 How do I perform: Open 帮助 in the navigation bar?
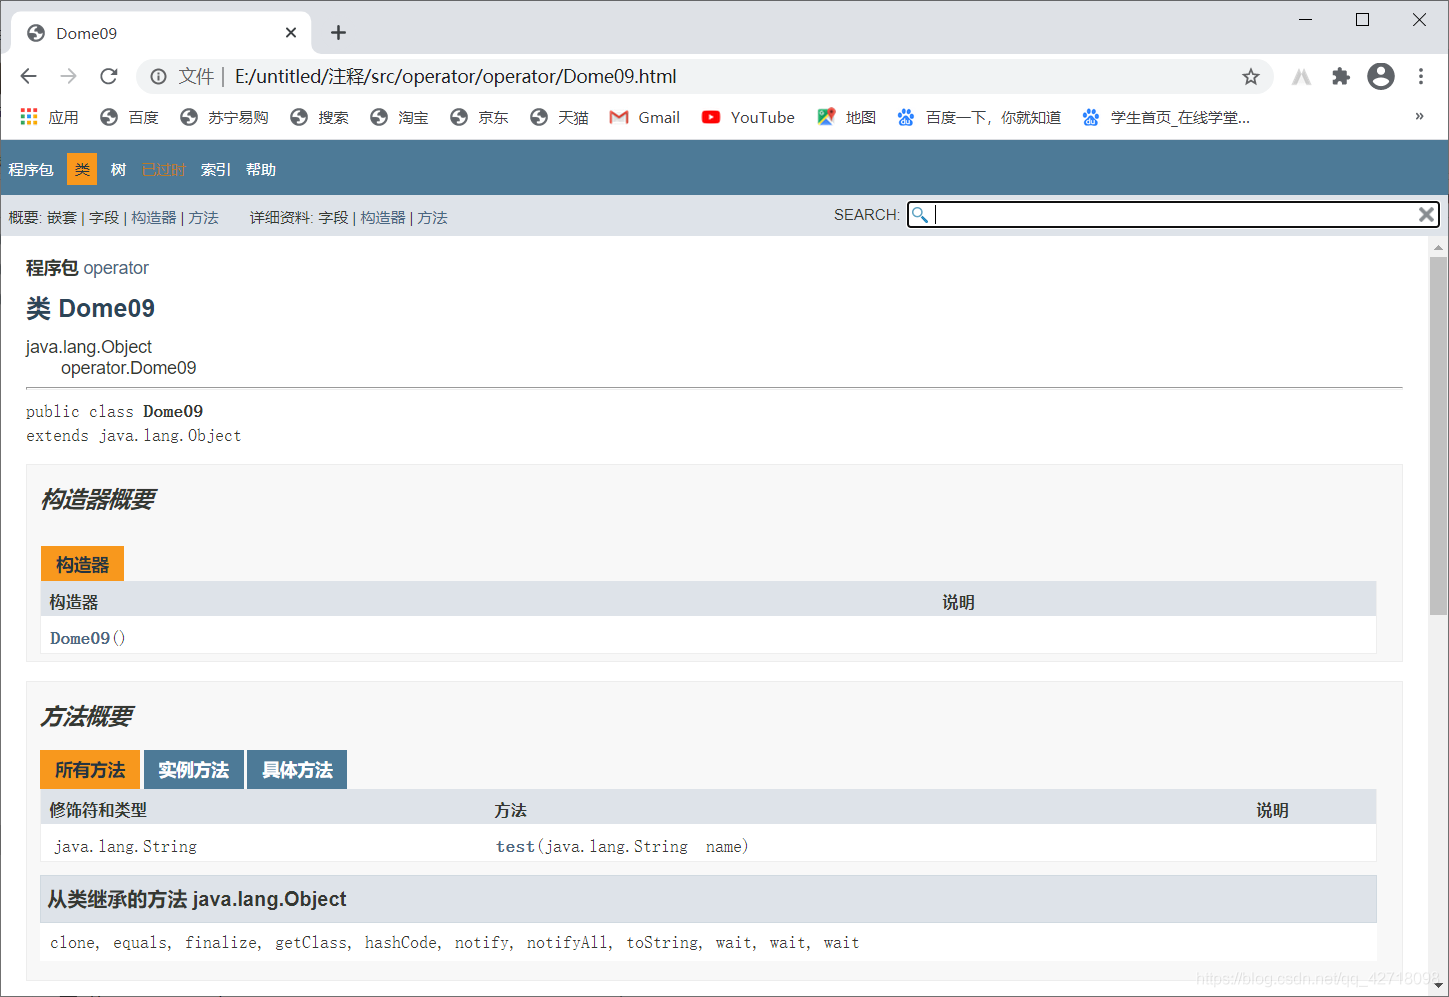point(261,169)
